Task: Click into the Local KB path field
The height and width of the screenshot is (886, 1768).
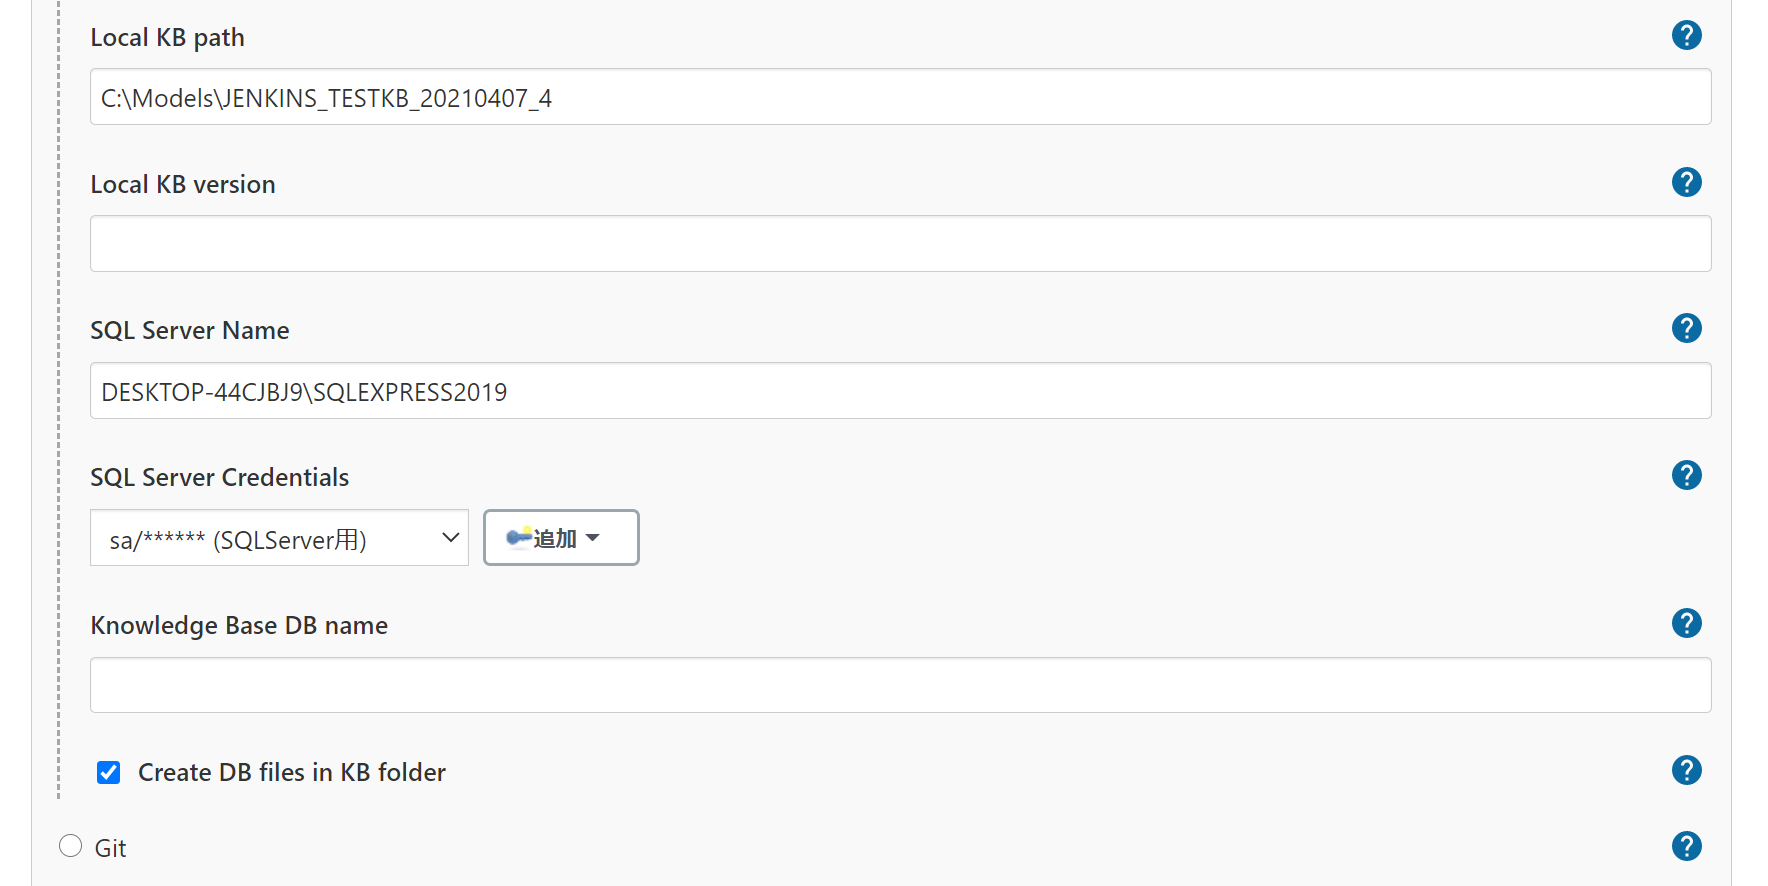Action: coord(900,97)
